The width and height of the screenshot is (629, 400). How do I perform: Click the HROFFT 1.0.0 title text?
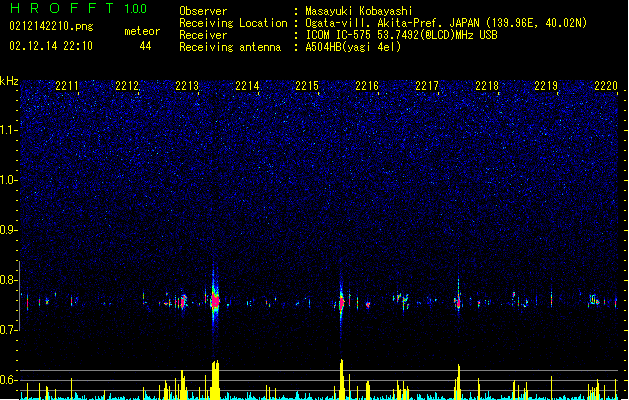[78, 8]
